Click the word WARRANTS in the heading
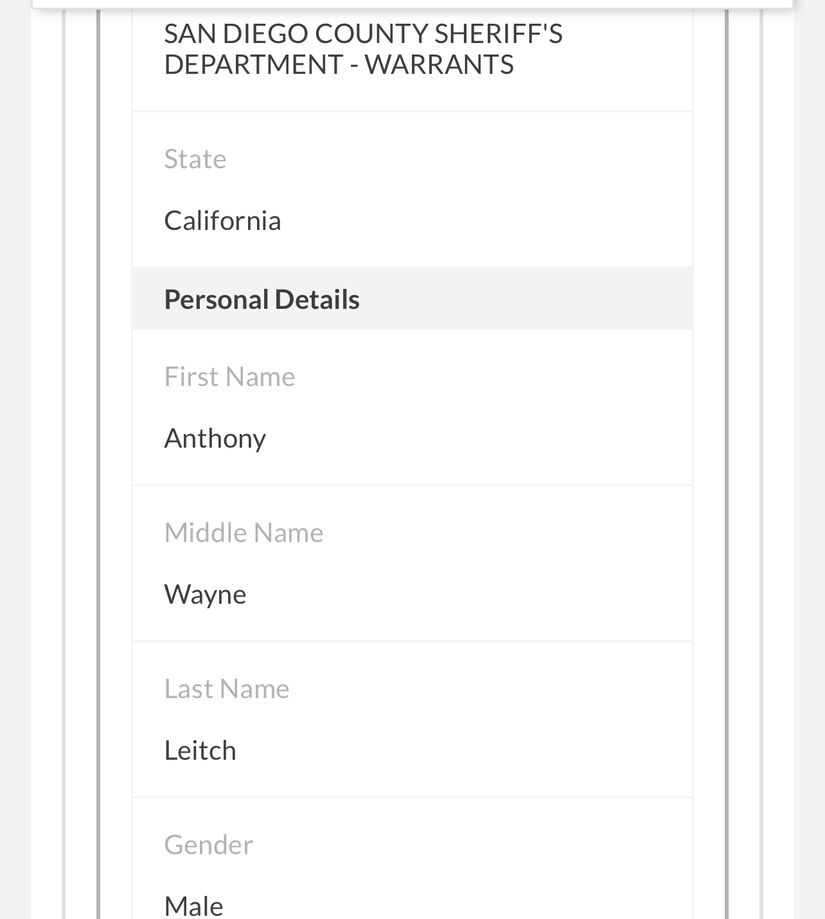Viewport: 825px width, 919px height. [439, 64]
